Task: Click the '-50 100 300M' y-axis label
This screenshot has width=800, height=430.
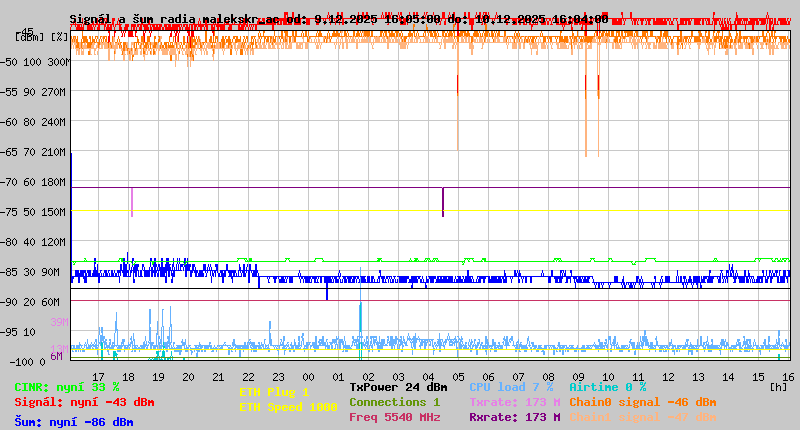Action: (x=35, y=62)
